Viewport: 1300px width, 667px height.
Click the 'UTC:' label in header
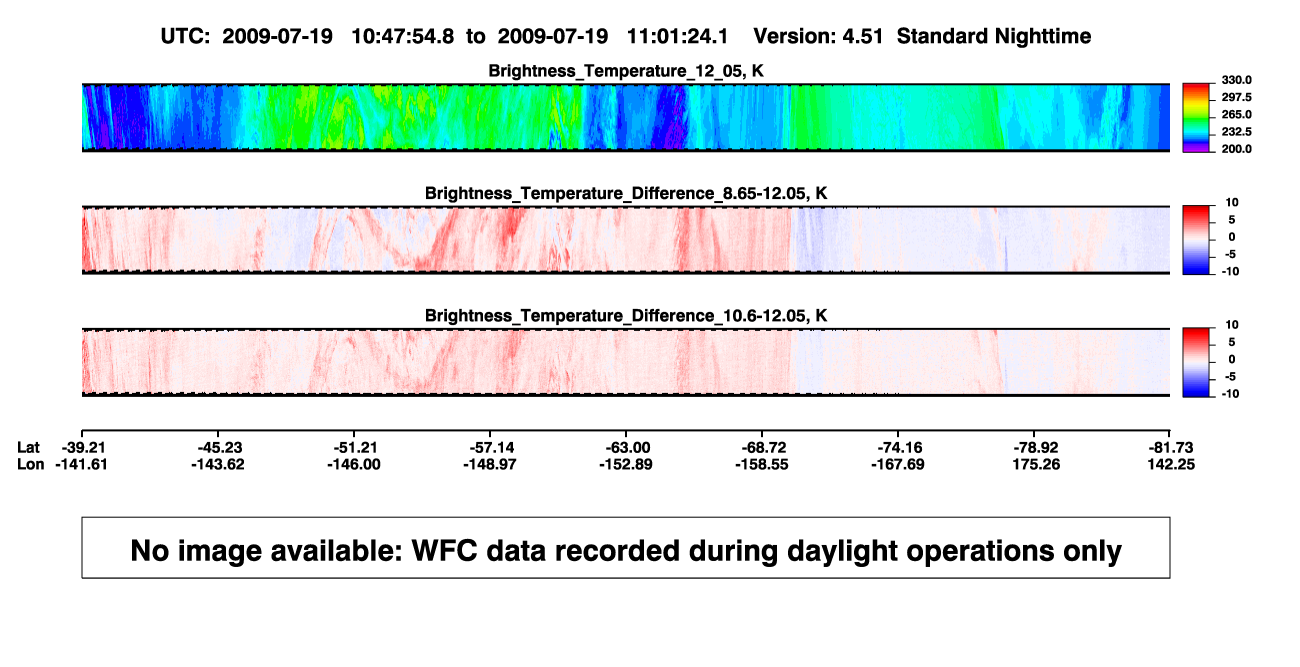pyautogui.click(x=185, y=36)
